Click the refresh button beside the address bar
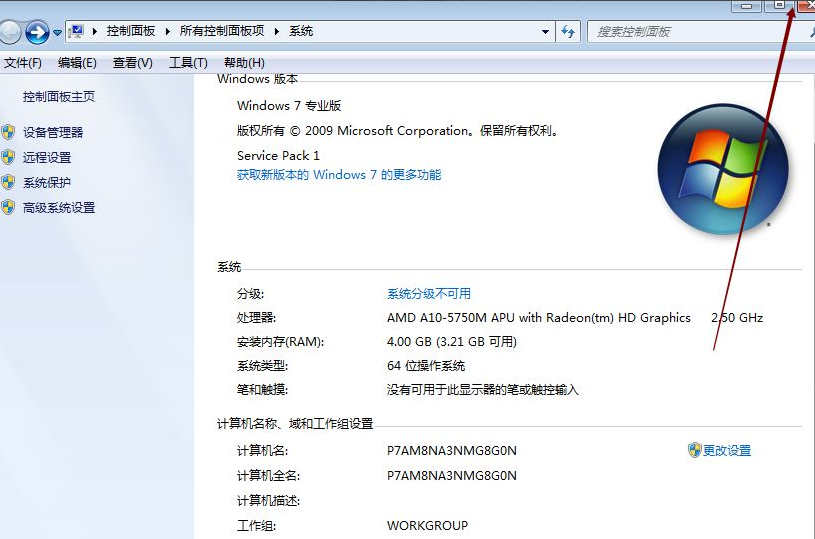815x539 pixels. tap(568, 32)
